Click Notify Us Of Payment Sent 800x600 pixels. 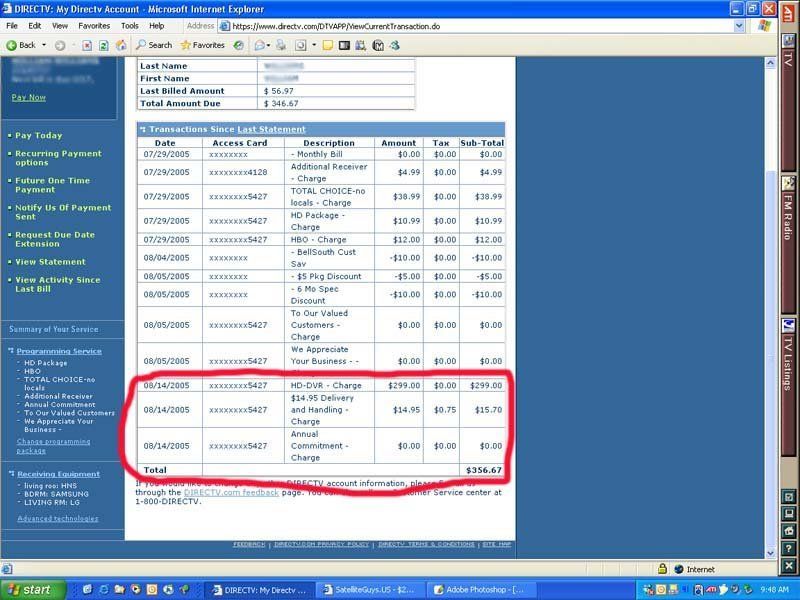point(63,212)
